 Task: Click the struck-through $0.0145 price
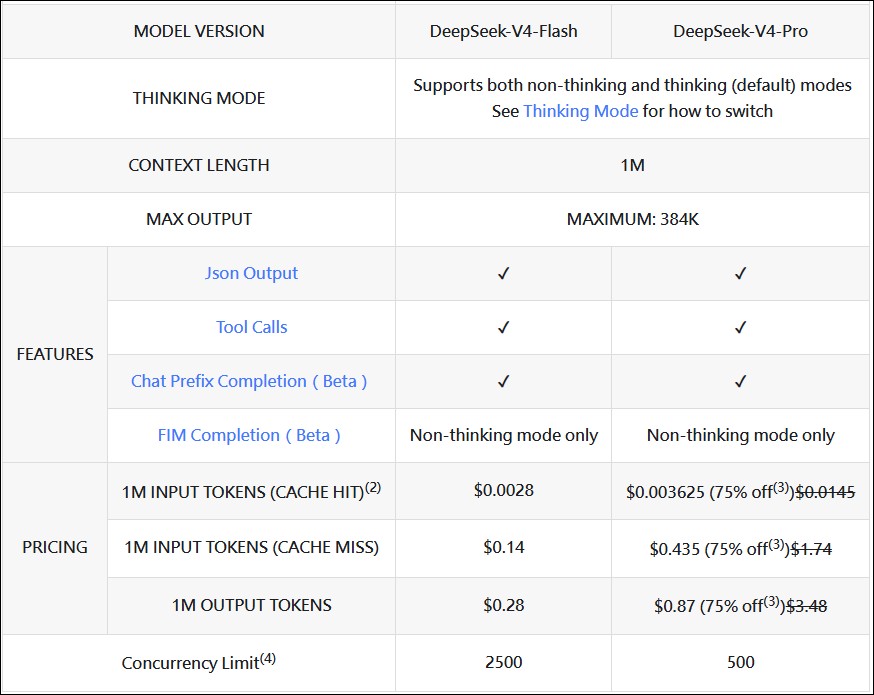(x=825, y=492)
